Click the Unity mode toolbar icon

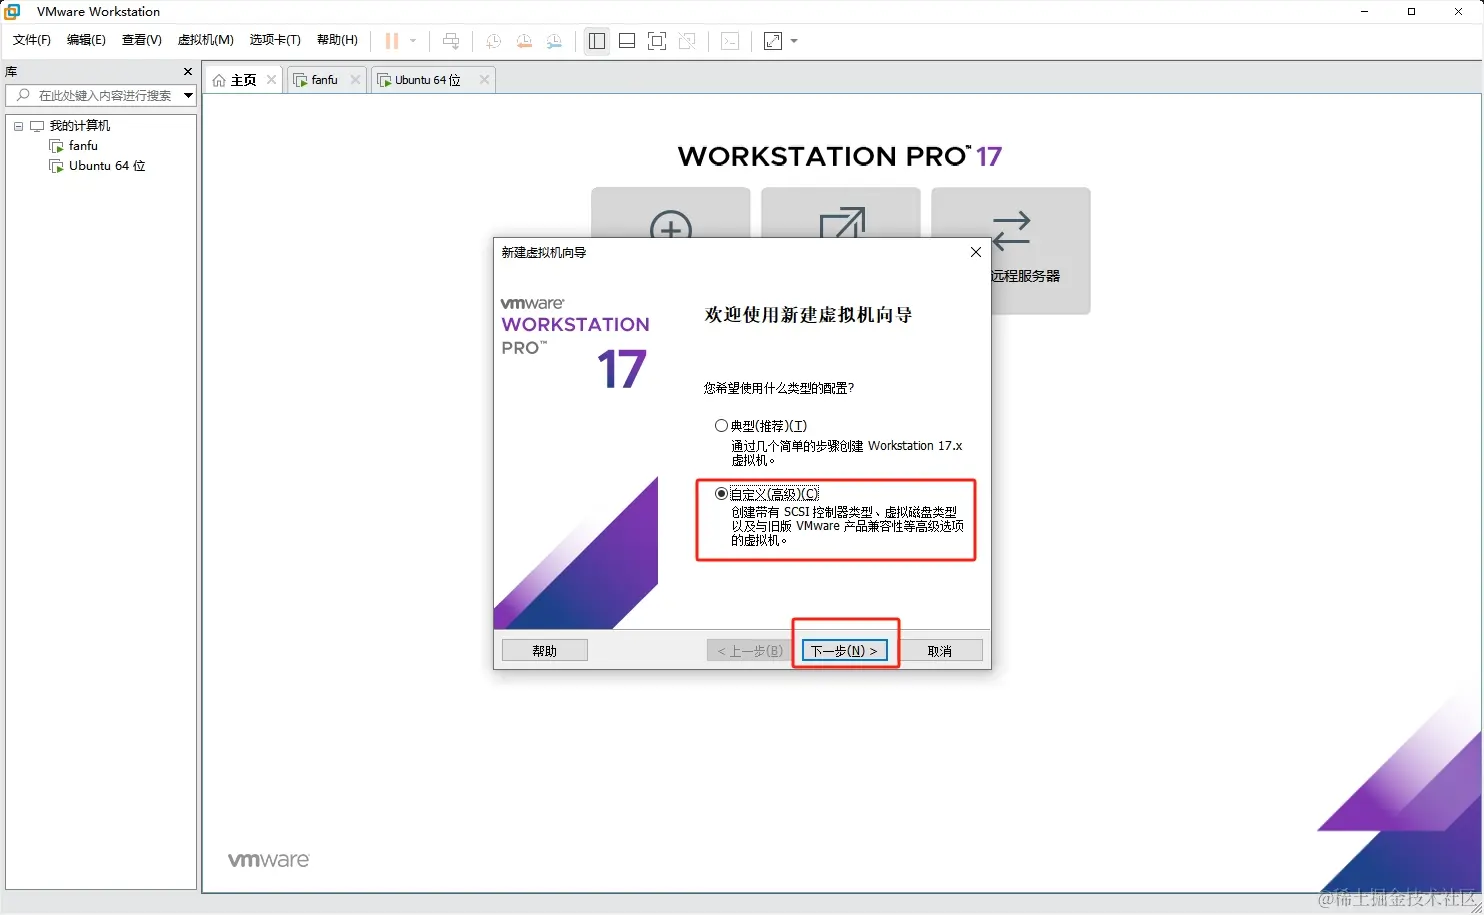(x=687, y=41)
